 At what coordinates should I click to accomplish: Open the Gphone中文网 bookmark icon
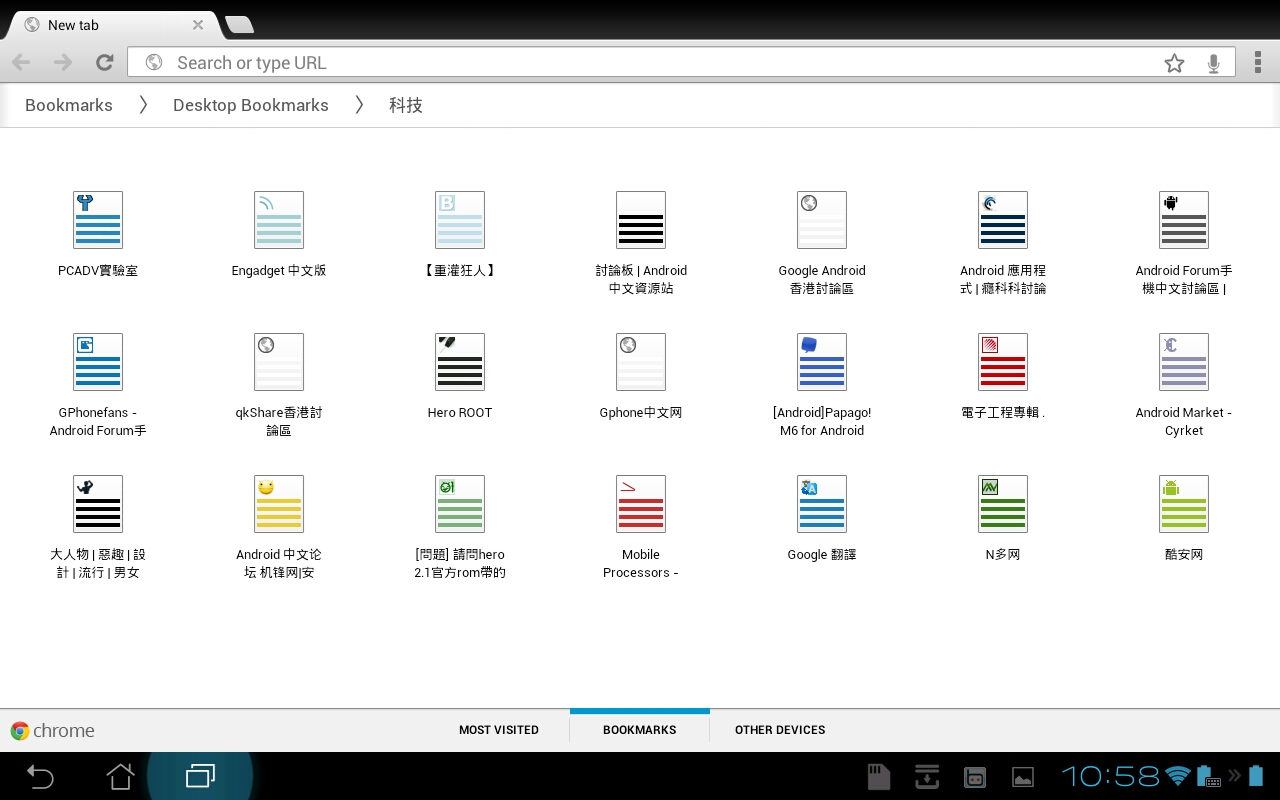pyautogui.click(x=641, y=362)
